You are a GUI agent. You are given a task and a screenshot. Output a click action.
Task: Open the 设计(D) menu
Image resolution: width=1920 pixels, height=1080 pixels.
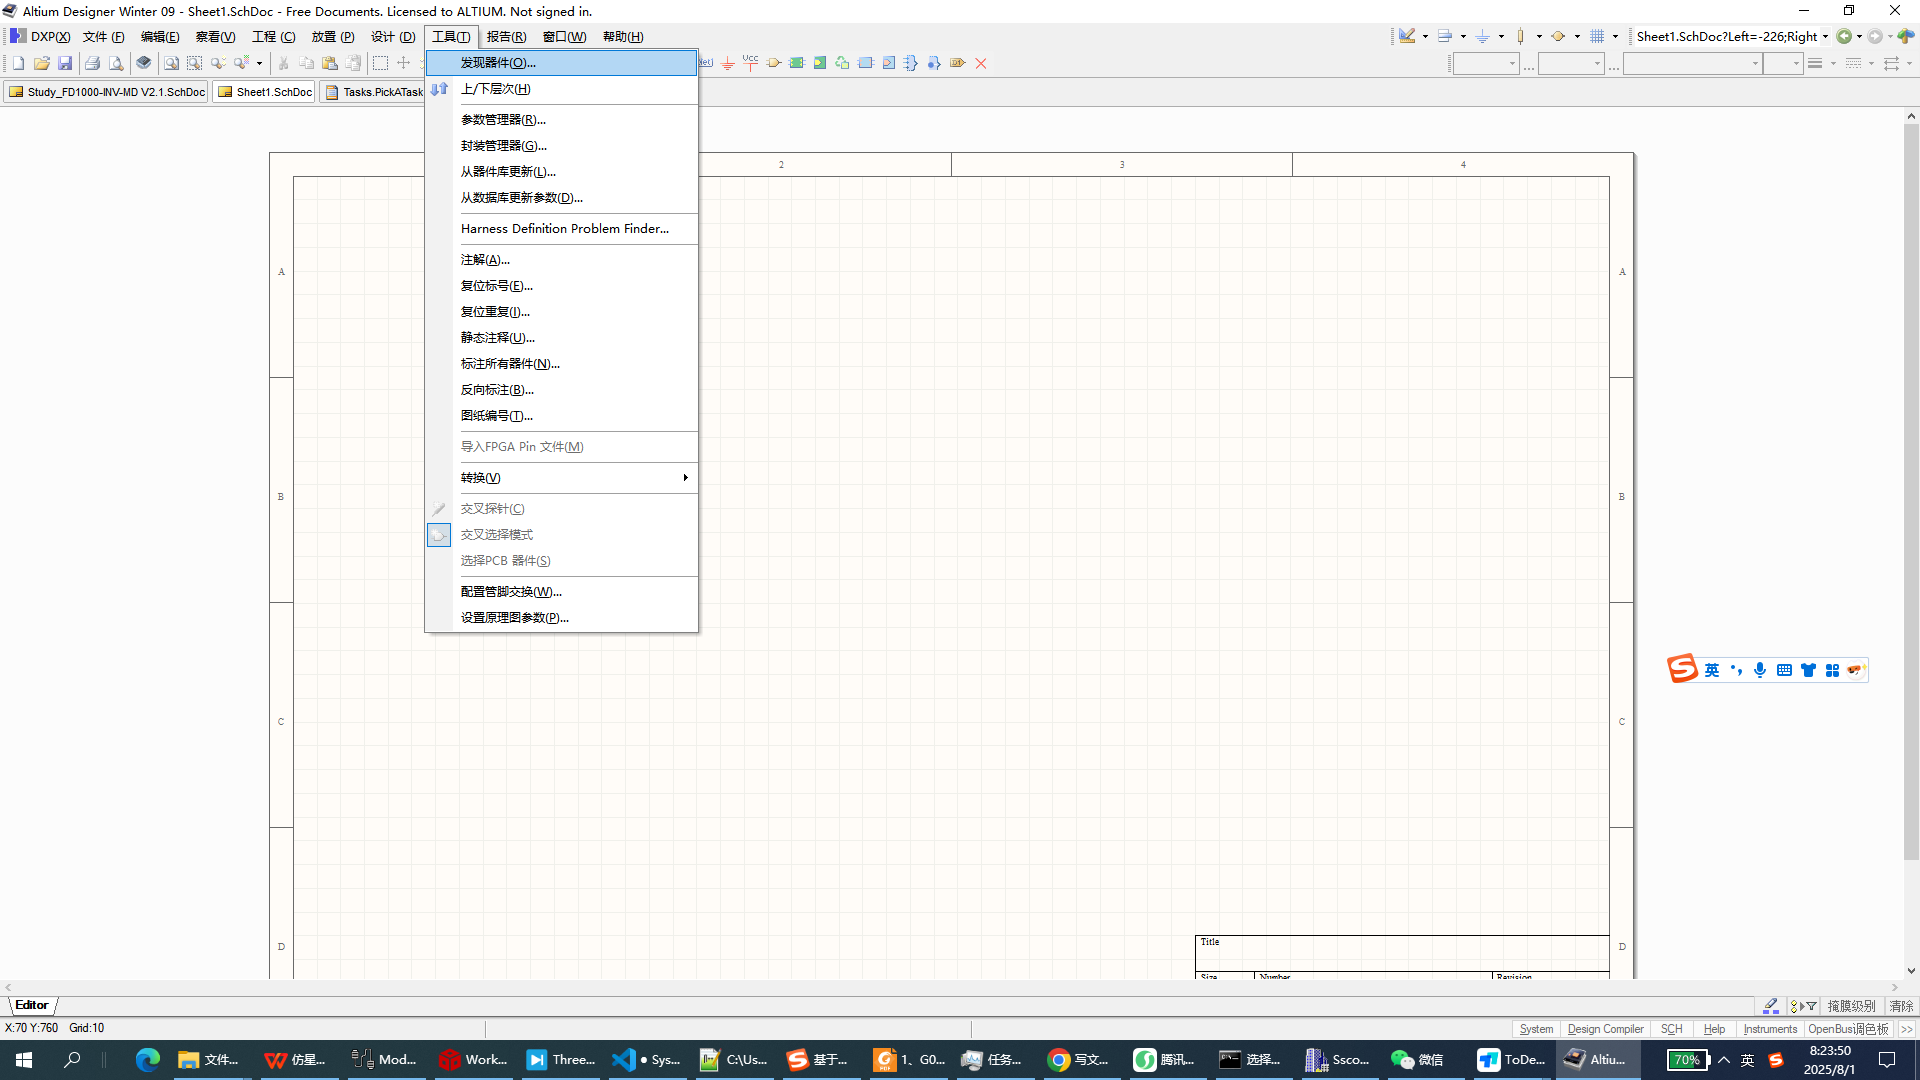click(393, 37)
